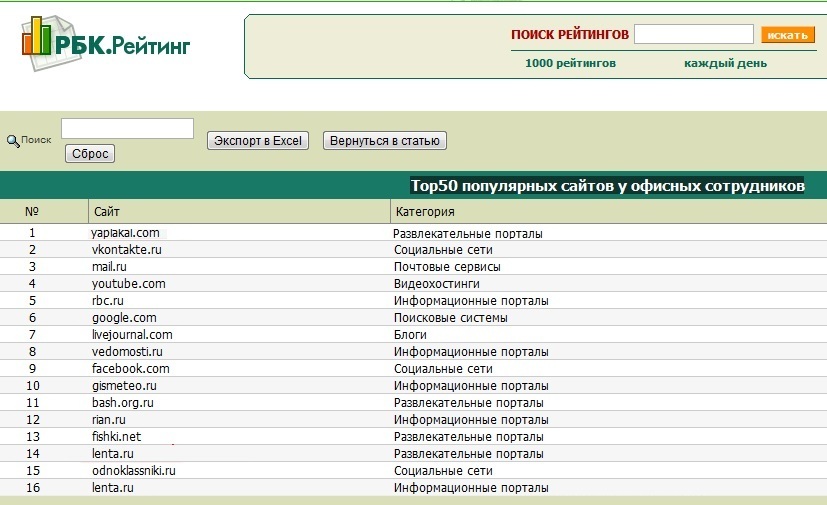827x505 pixels.
Task: Select fishki.net site cell
Action: tap(116, 436)
